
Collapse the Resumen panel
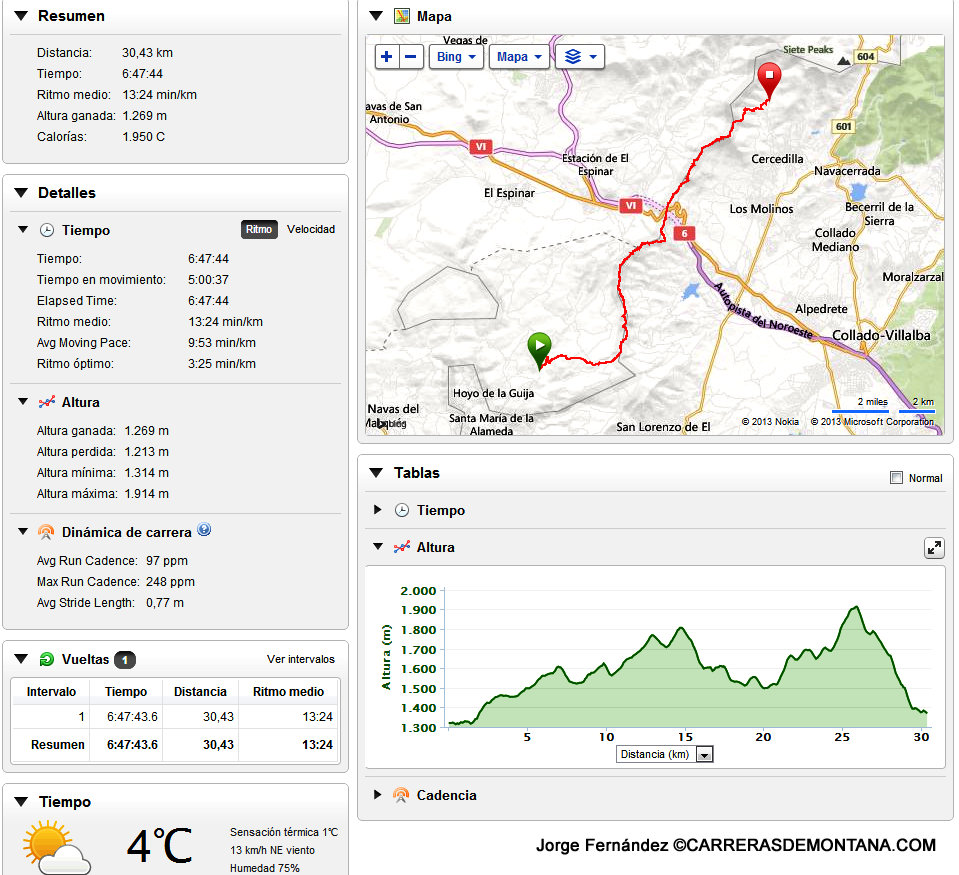click(x=20, y=16)
